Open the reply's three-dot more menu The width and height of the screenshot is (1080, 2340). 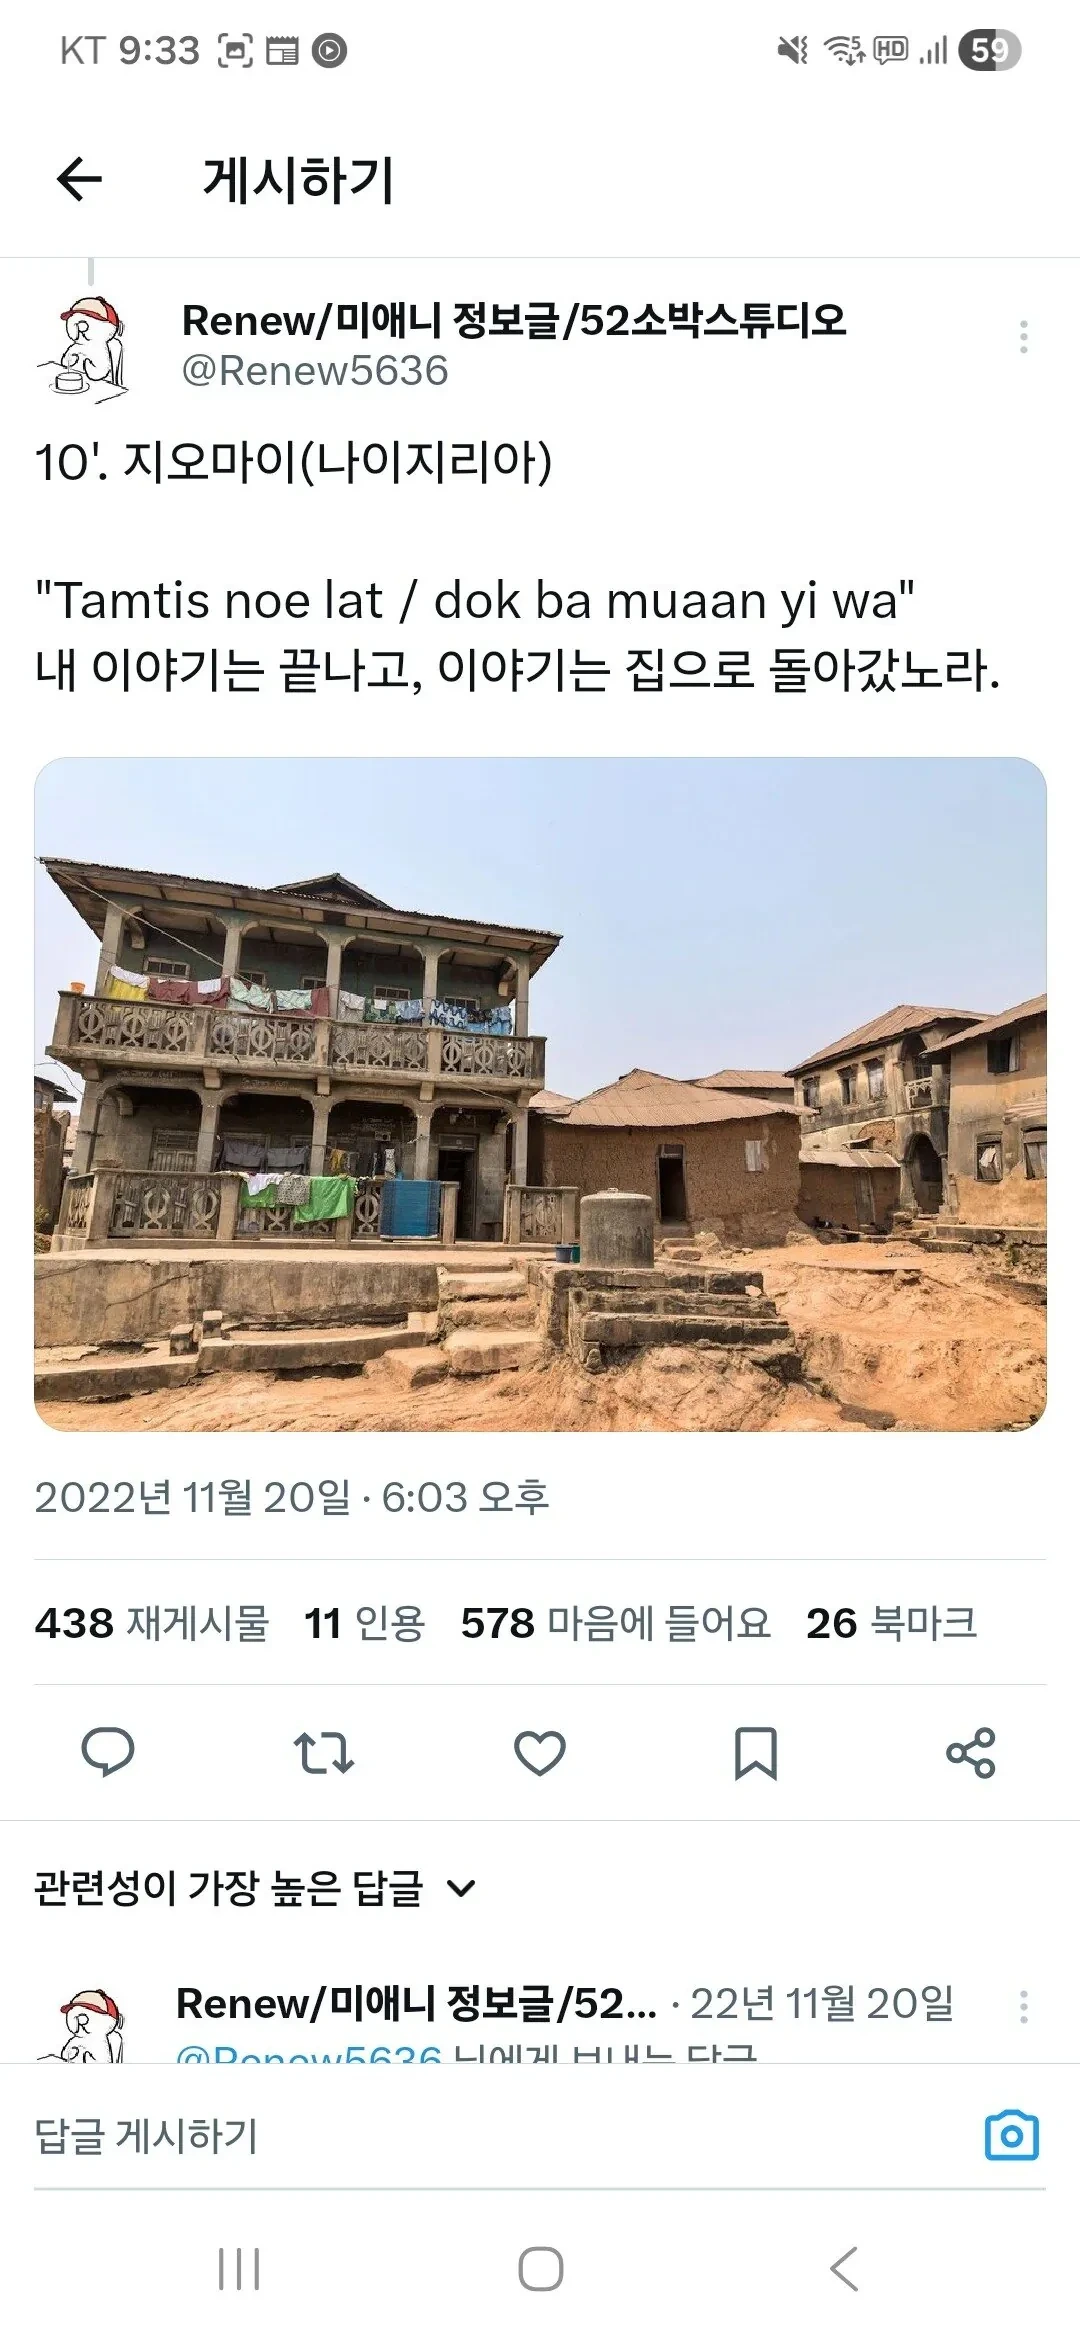click(x=1023, y=2006)
